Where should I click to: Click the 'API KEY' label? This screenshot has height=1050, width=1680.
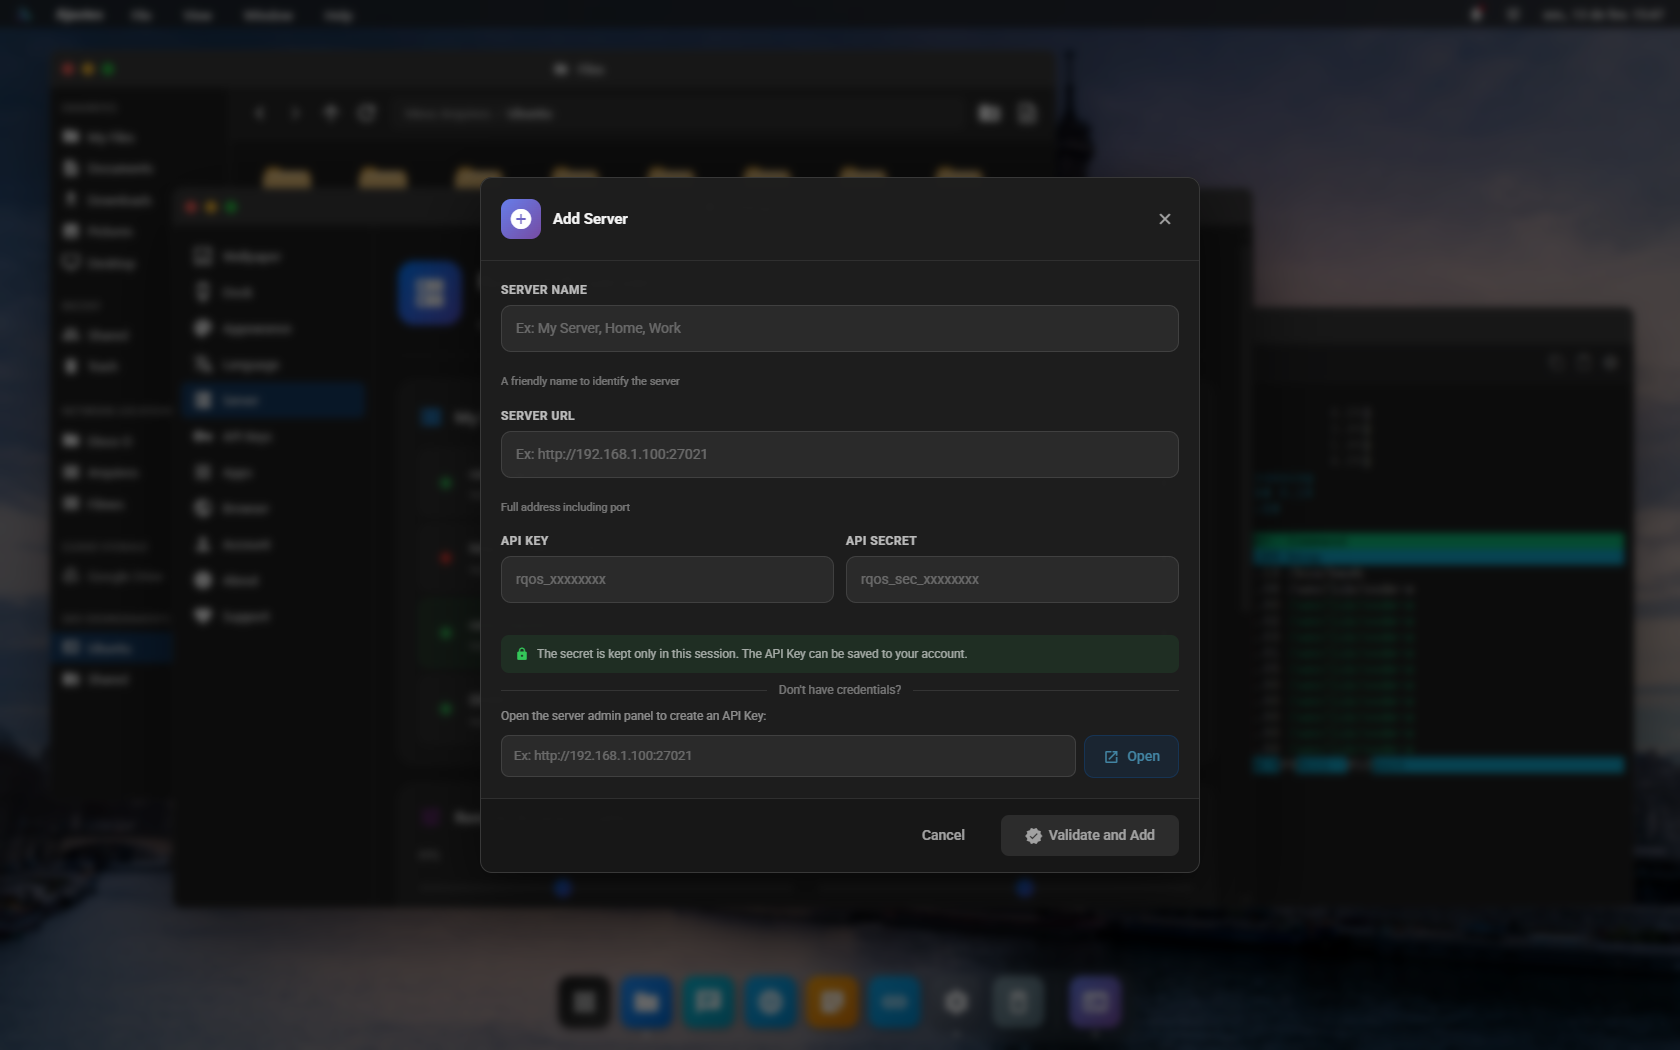coord(525,541)
